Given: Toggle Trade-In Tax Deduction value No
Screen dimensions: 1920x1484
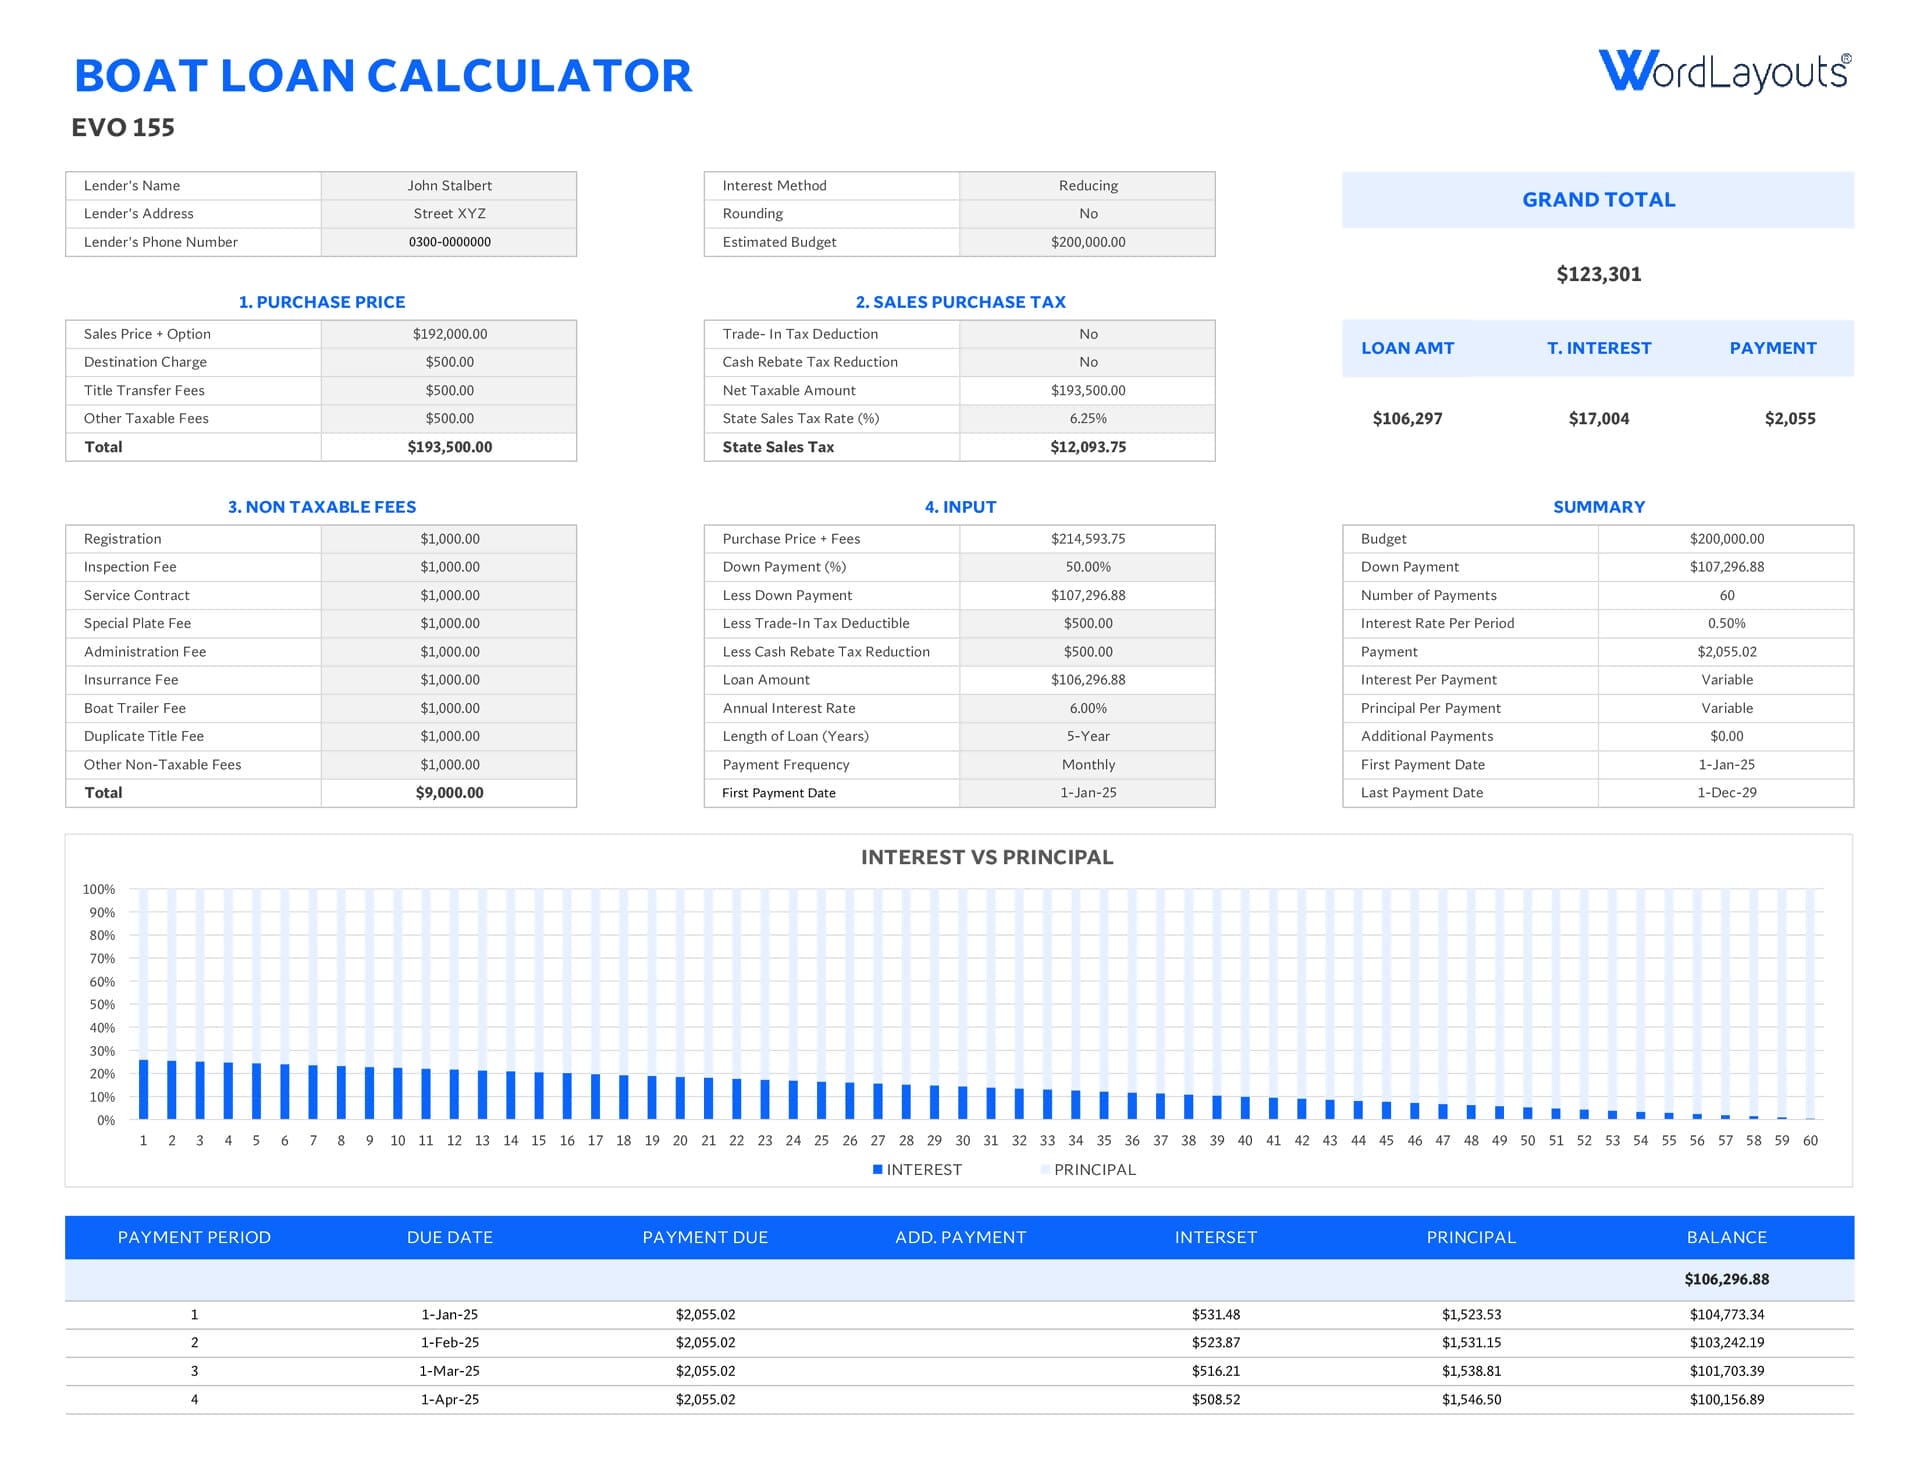Looking at the screenshot, I should coord(1087,334).
